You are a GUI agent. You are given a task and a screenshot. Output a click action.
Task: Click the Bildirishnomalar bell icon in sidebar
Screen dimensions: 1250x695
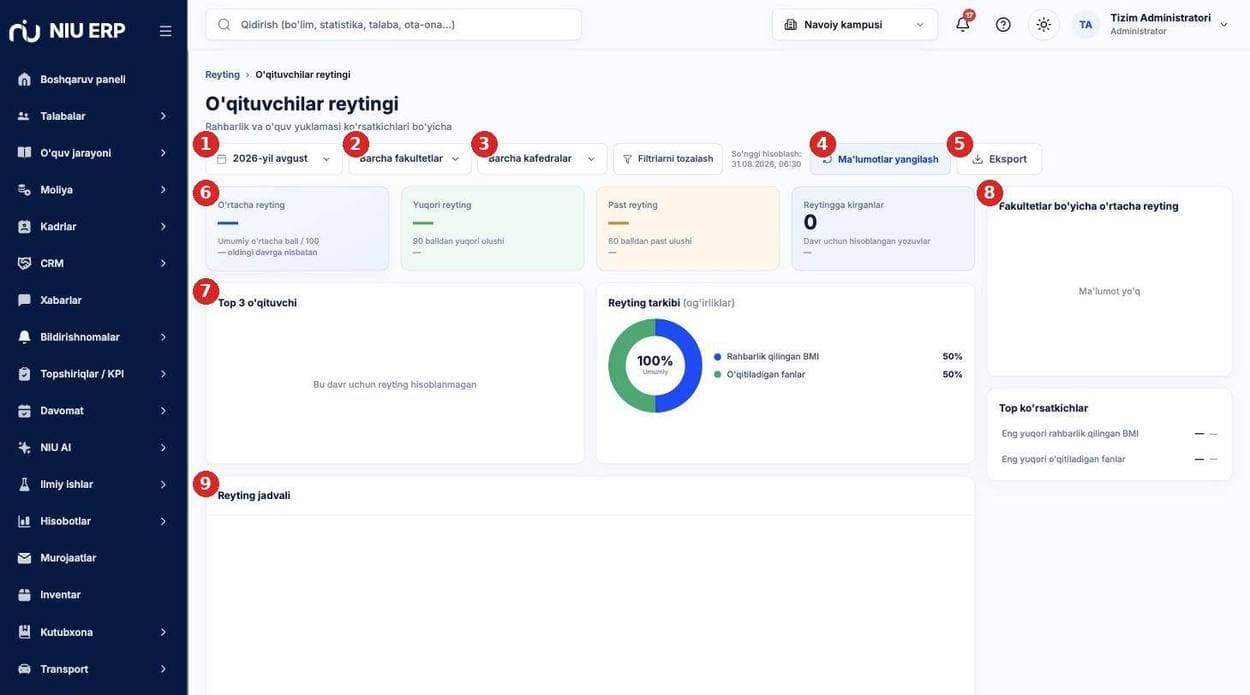[x=24, y=337]
